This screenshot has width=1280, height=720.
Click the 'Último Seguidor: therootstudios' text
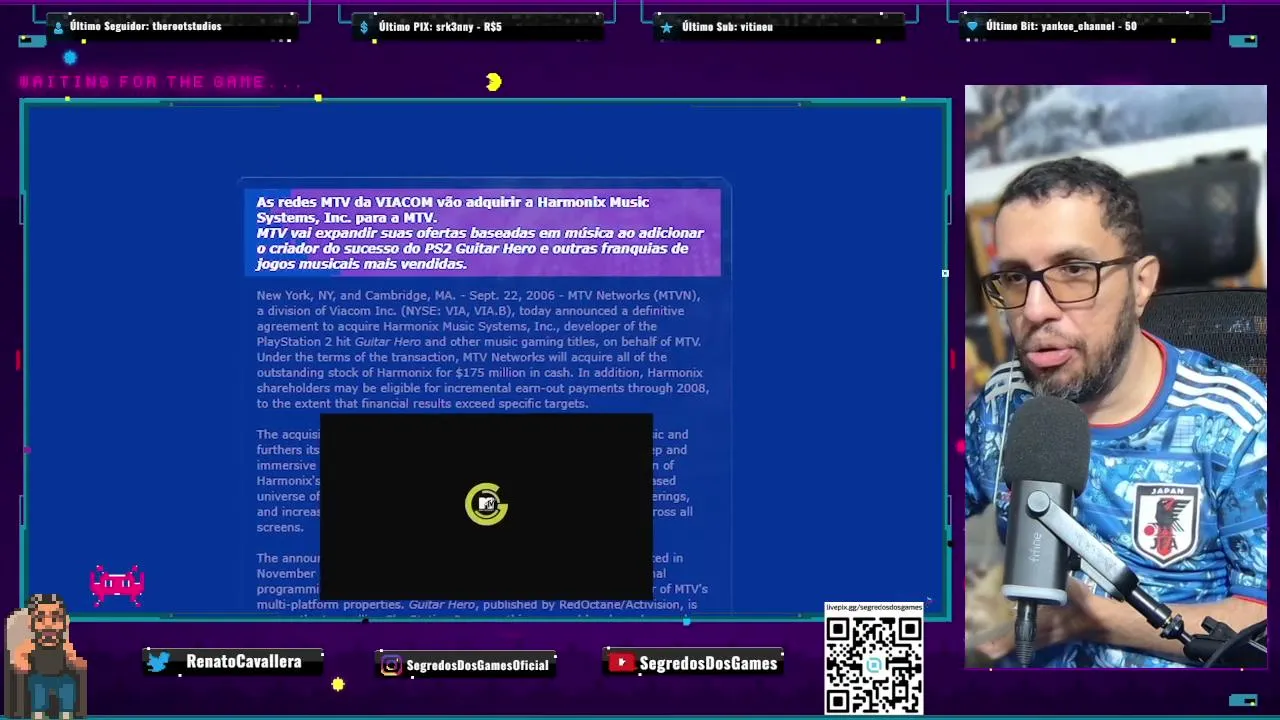pos(146,26)
